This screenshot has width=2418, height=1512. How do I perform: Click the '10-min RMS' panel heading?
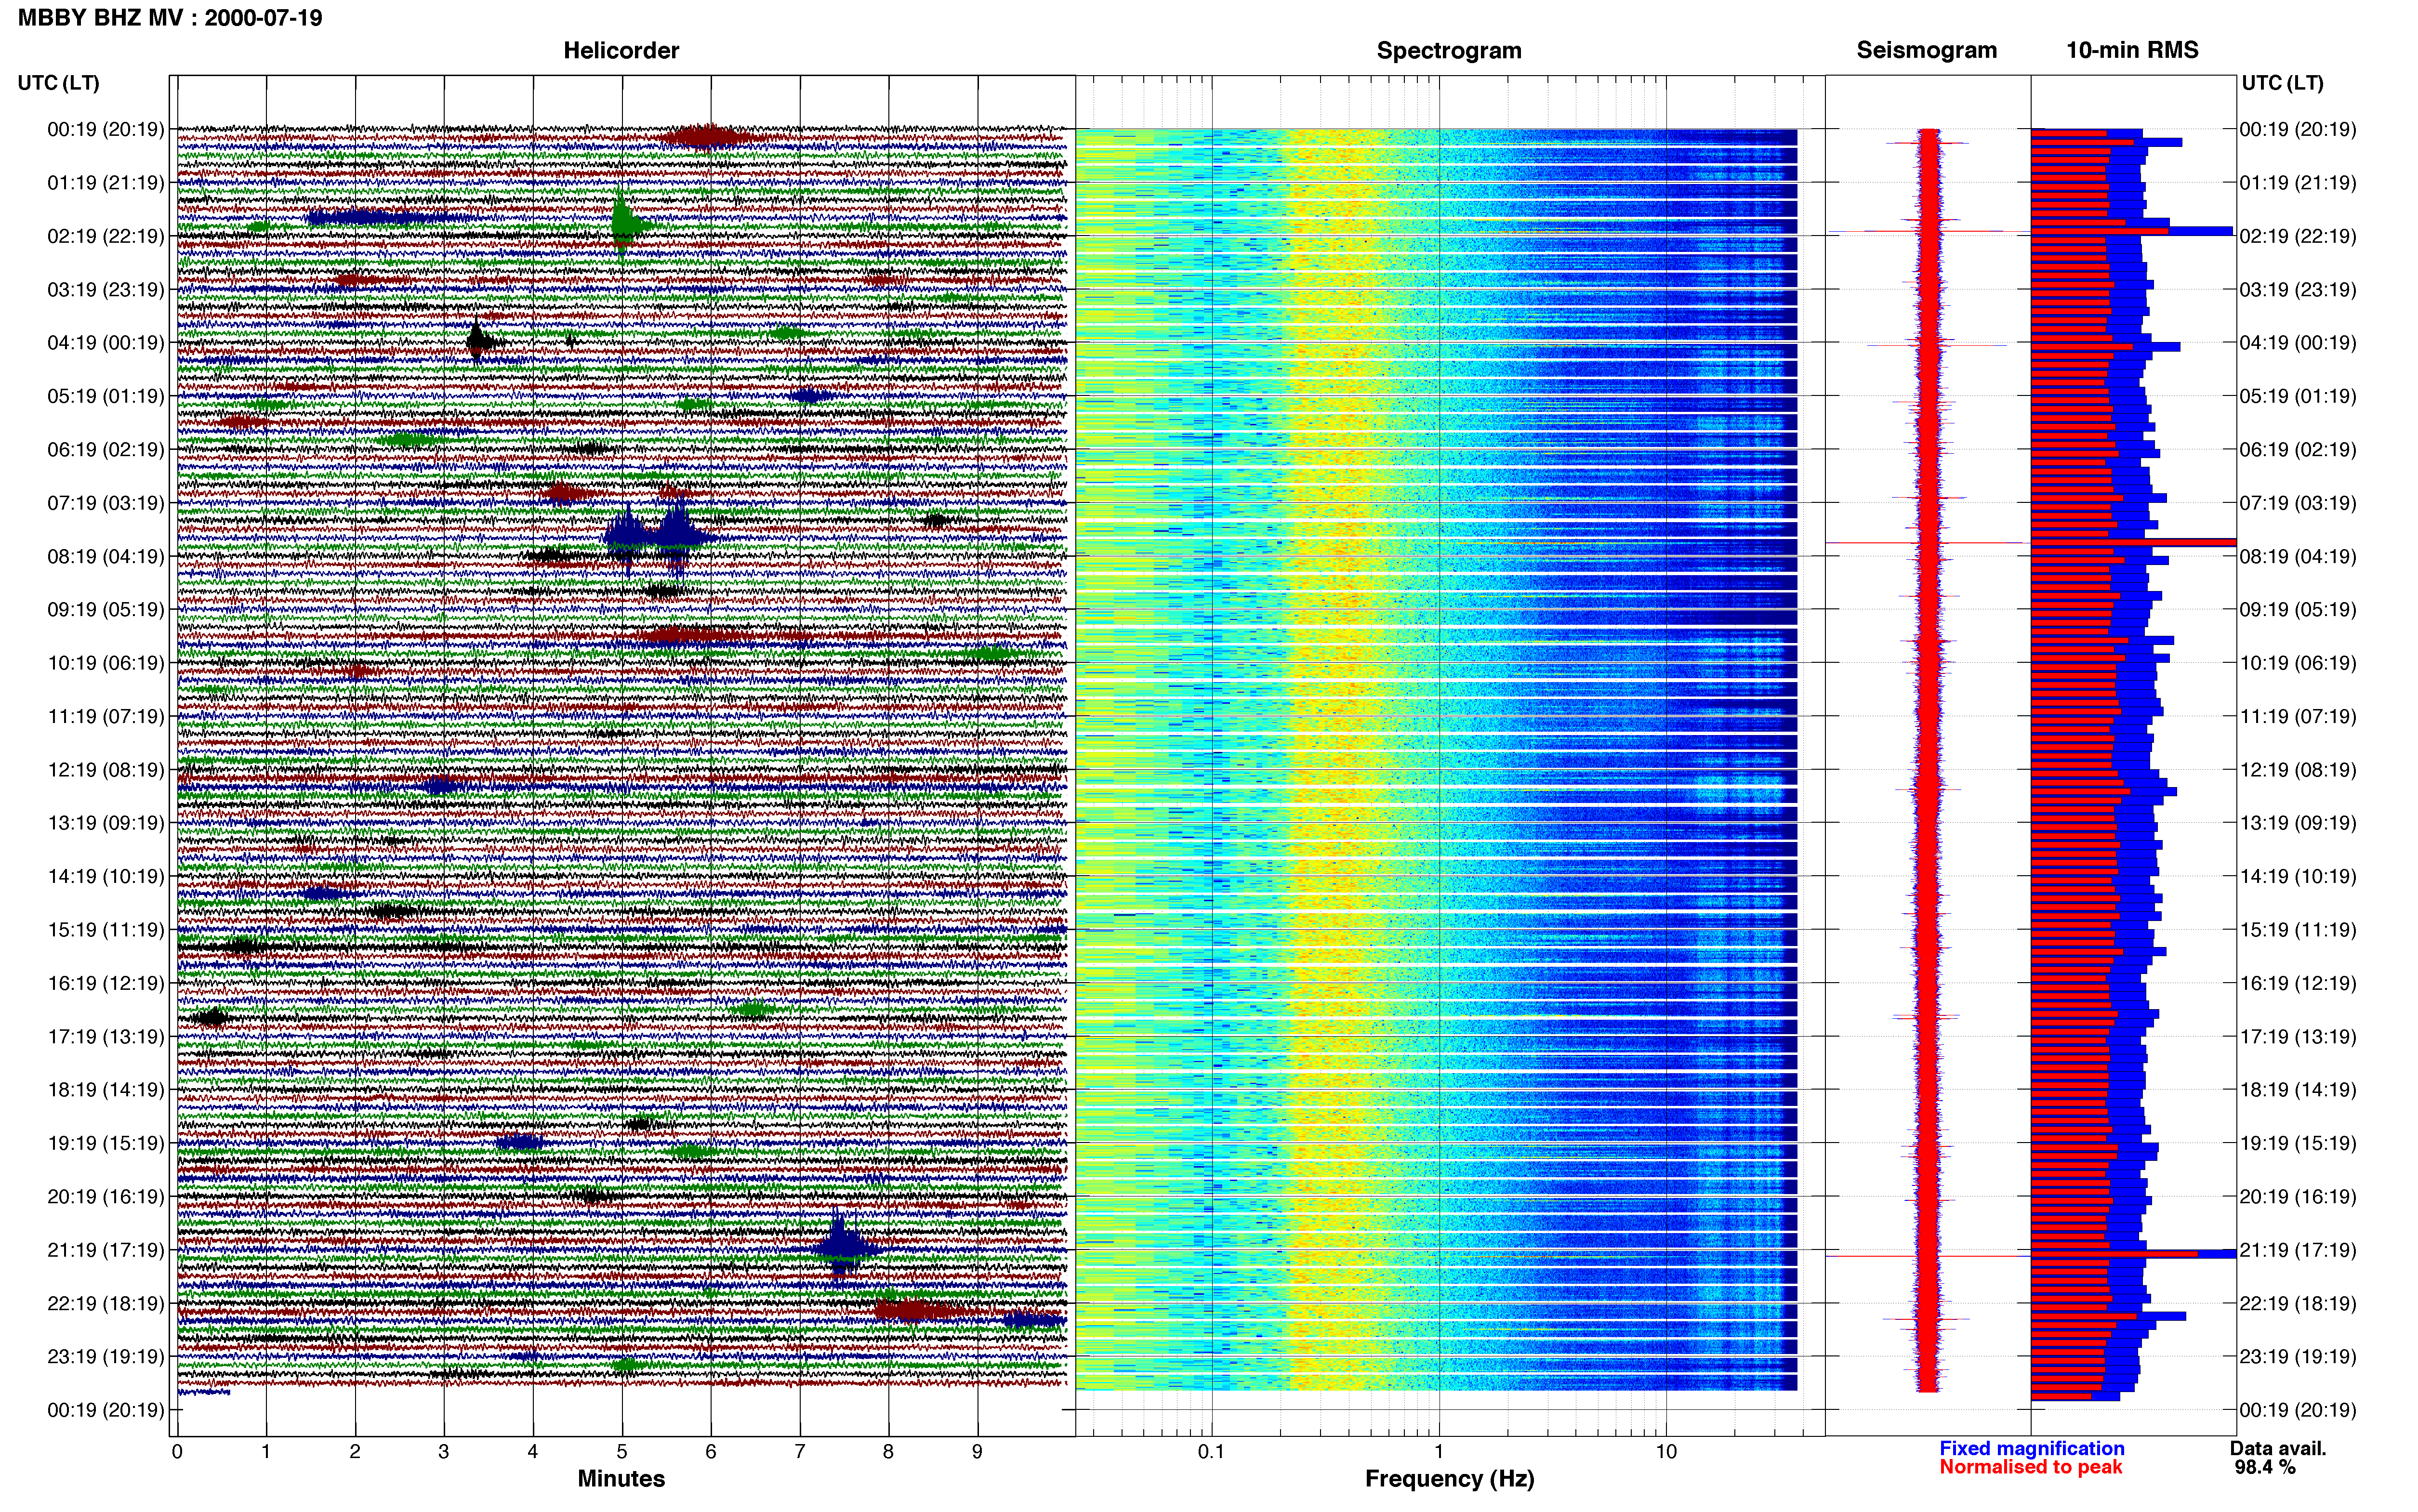pyautogui.click(x=2132, y=50)
